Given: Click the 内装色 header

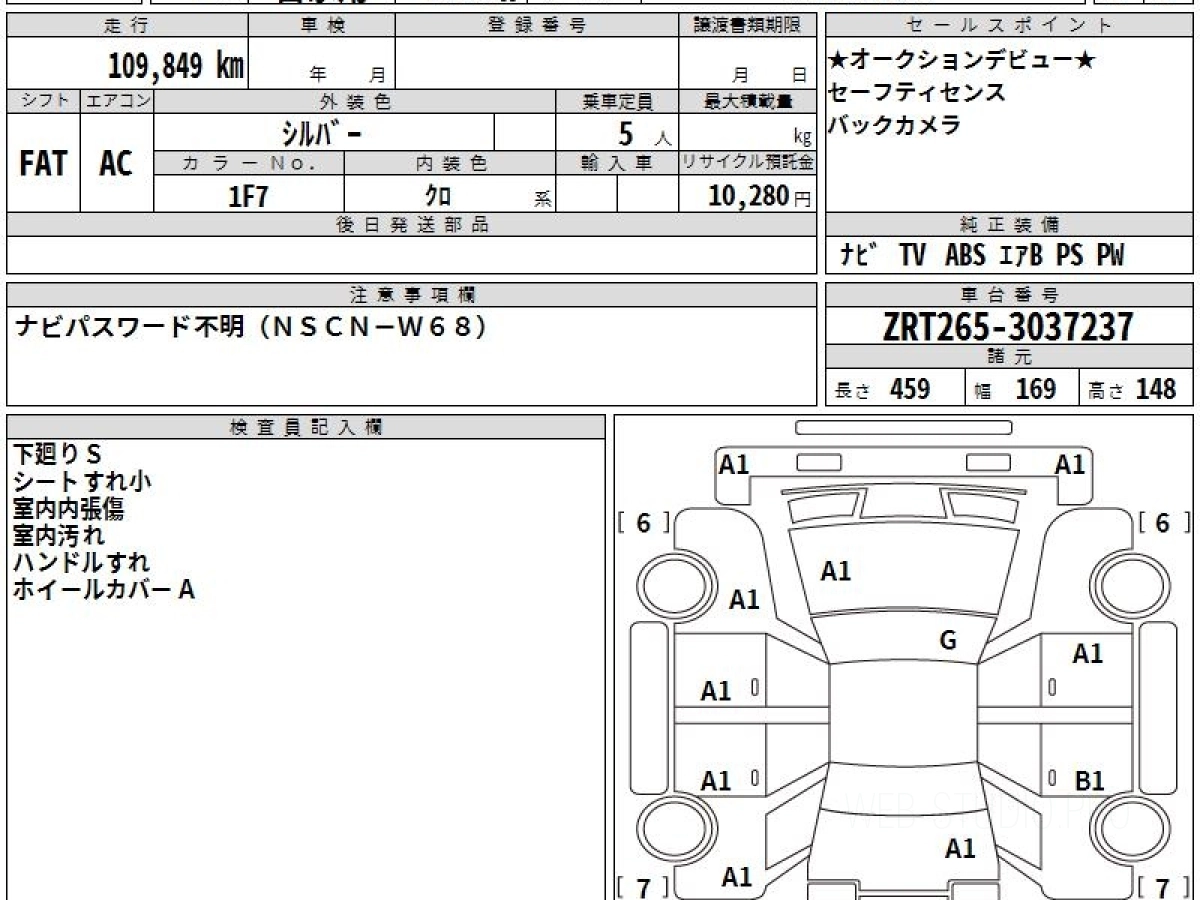Looking at the screenshot, I should [x=450, y=163].
